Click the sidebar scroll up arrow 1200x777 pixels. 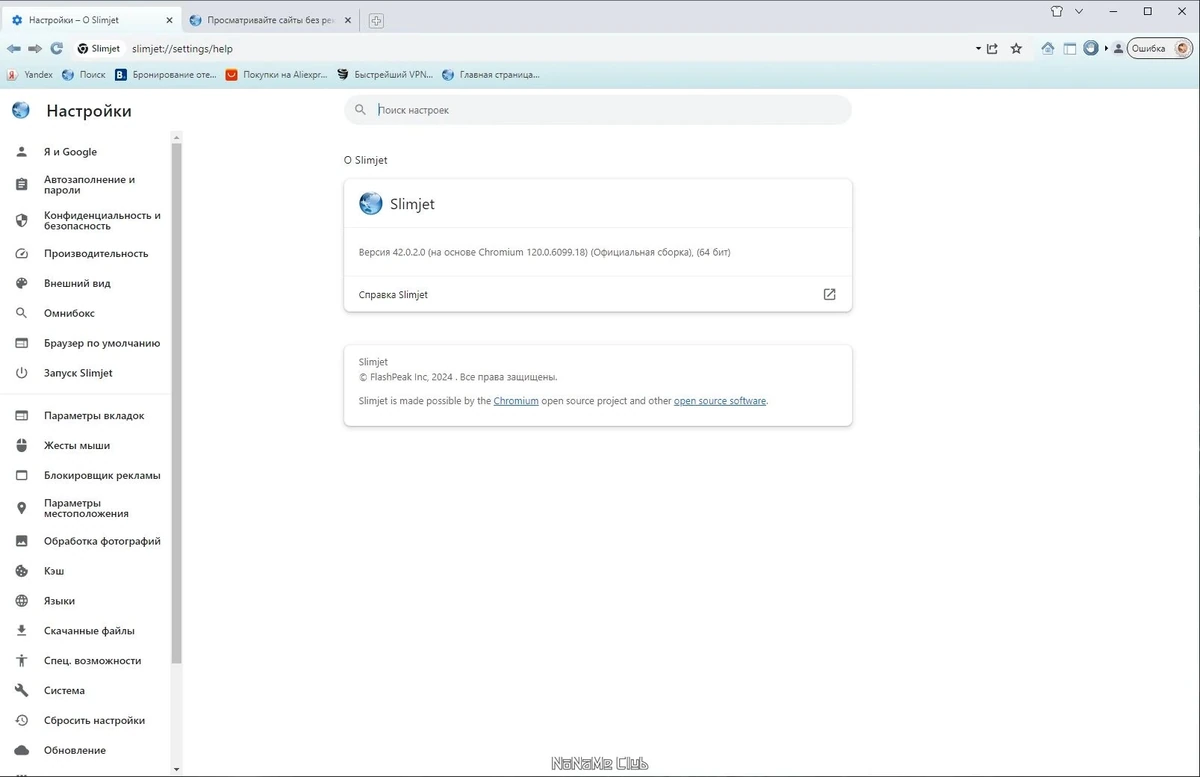point(177,137)
